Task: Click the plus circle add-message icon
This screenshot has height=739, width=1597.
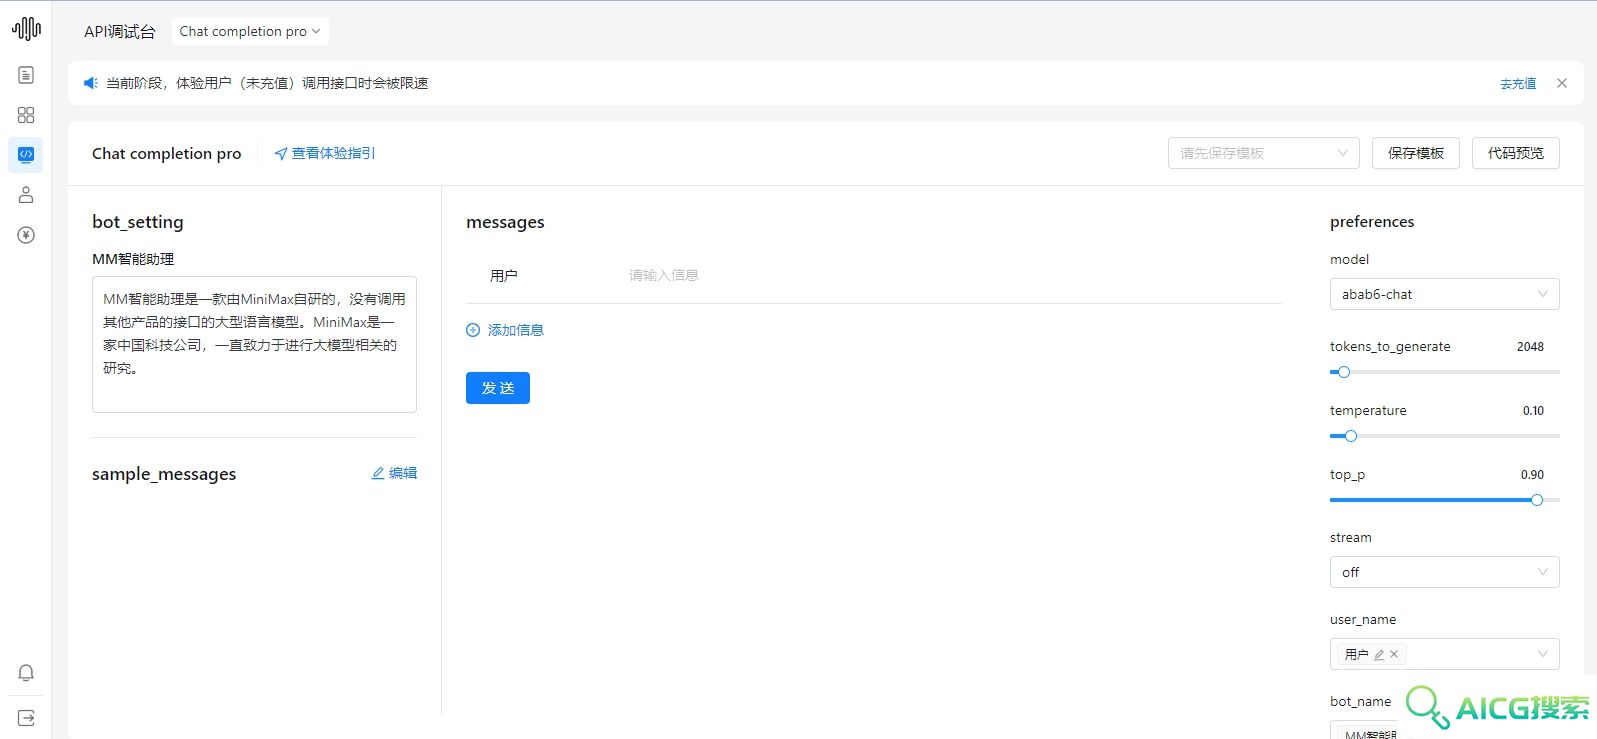Action: click(473, 330)
